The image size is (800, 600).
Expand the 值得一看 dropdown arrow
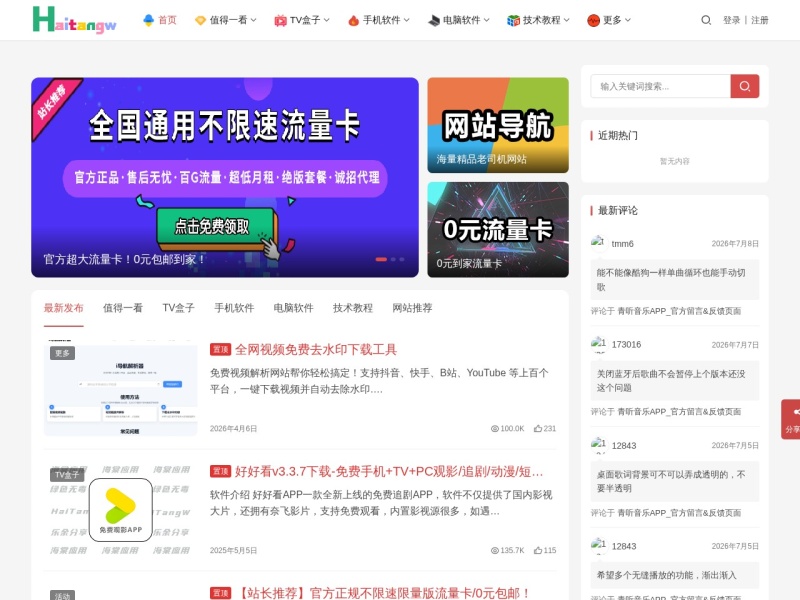254,20
